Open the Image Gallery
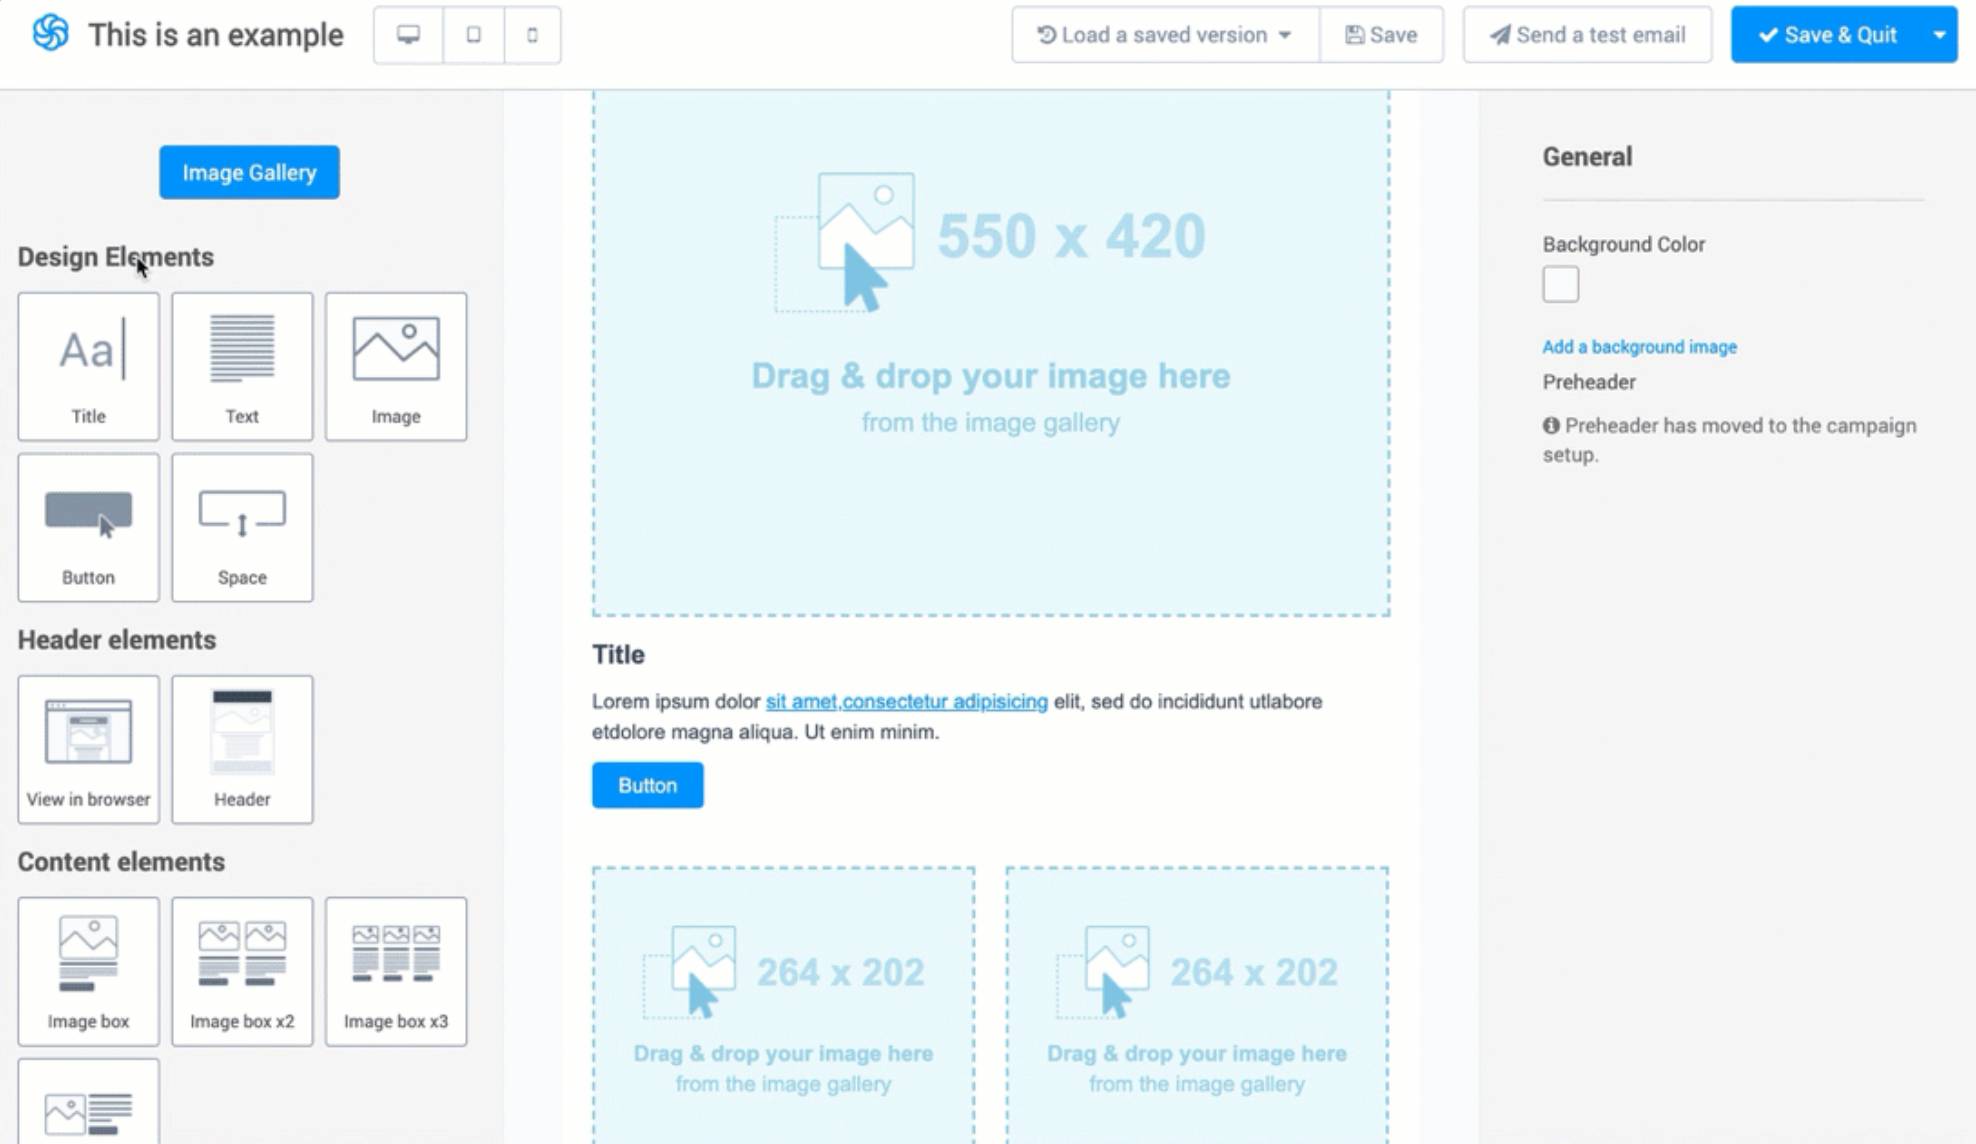Viewport: 1976px width, 1144px height. (249, 172)
